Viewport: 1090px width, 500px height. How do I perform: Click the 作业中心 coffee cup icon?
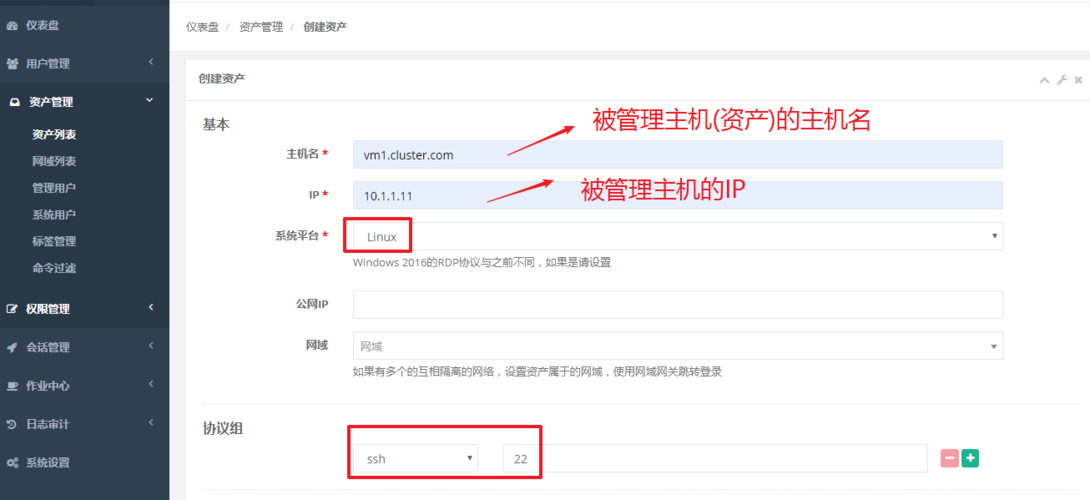(x=12, y=386)
